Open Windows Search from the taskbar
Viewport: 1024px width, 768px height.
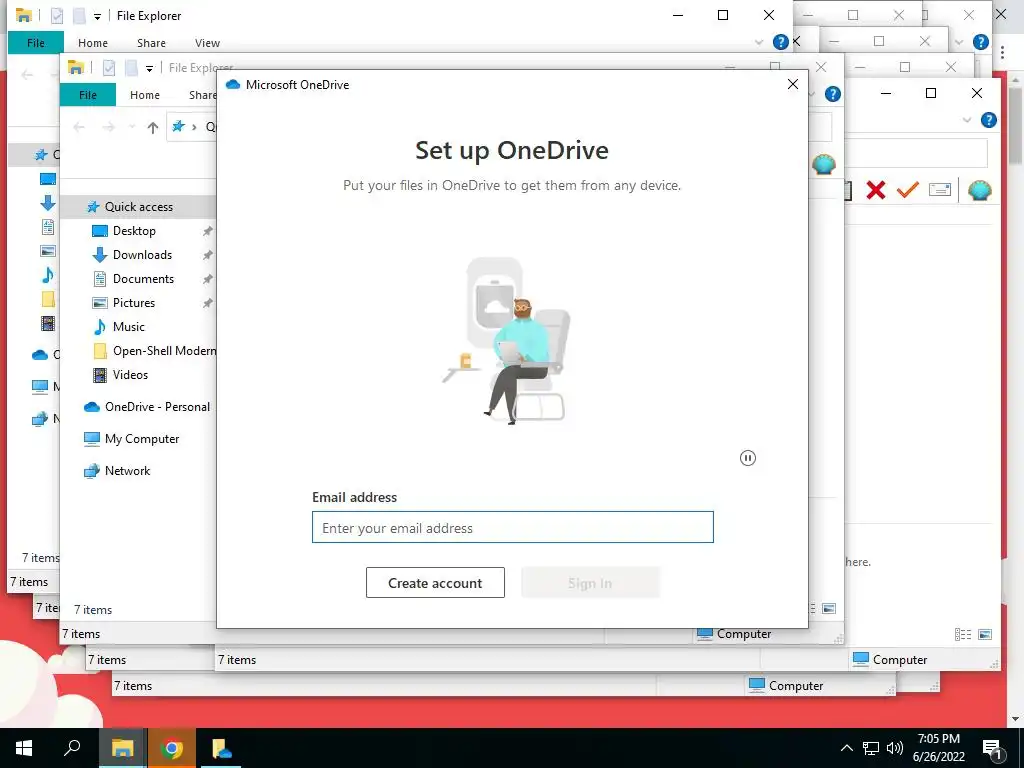72,748
